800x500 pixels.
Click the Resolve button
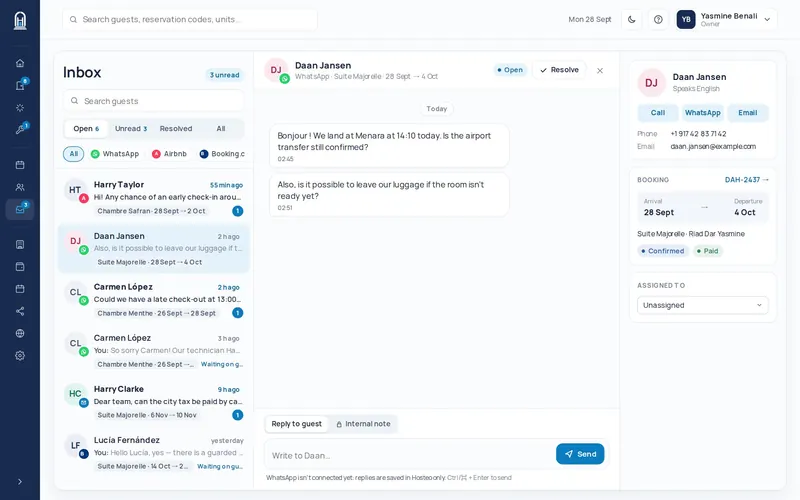pos(559,70)
